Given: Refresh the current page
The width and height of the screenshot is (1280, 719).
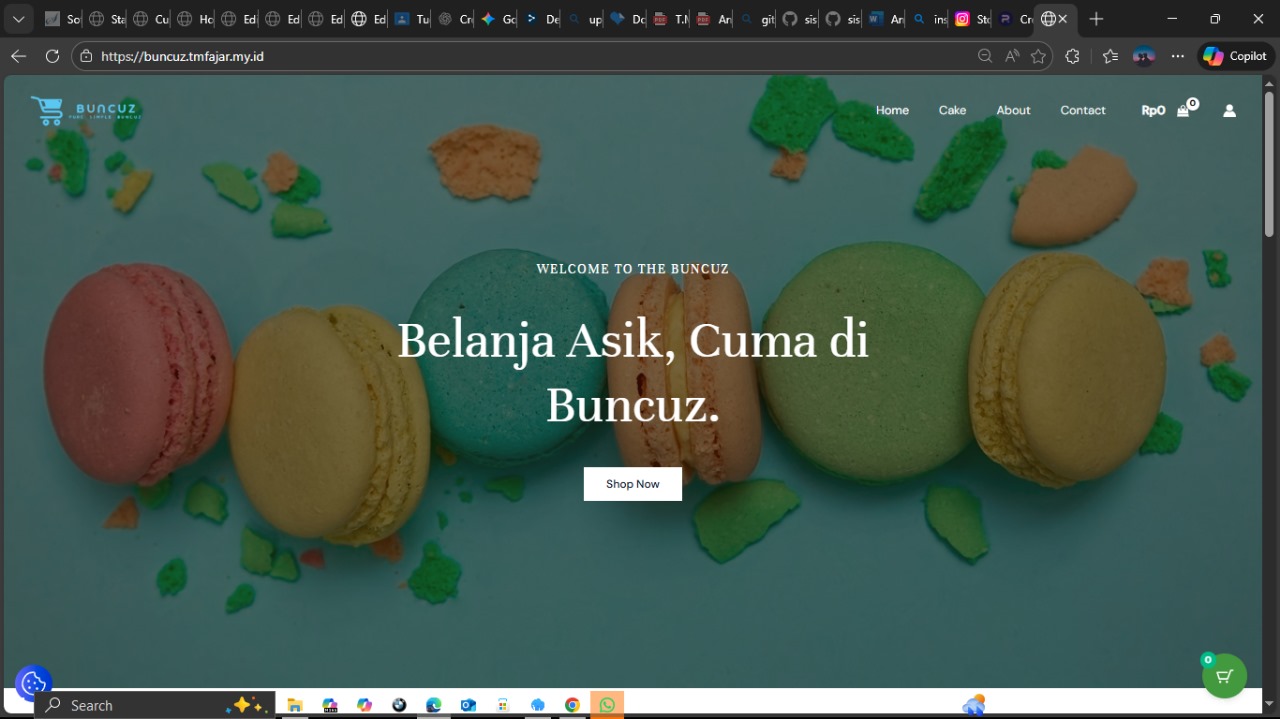Looking at the screenshot, I should tap(52, 56).
